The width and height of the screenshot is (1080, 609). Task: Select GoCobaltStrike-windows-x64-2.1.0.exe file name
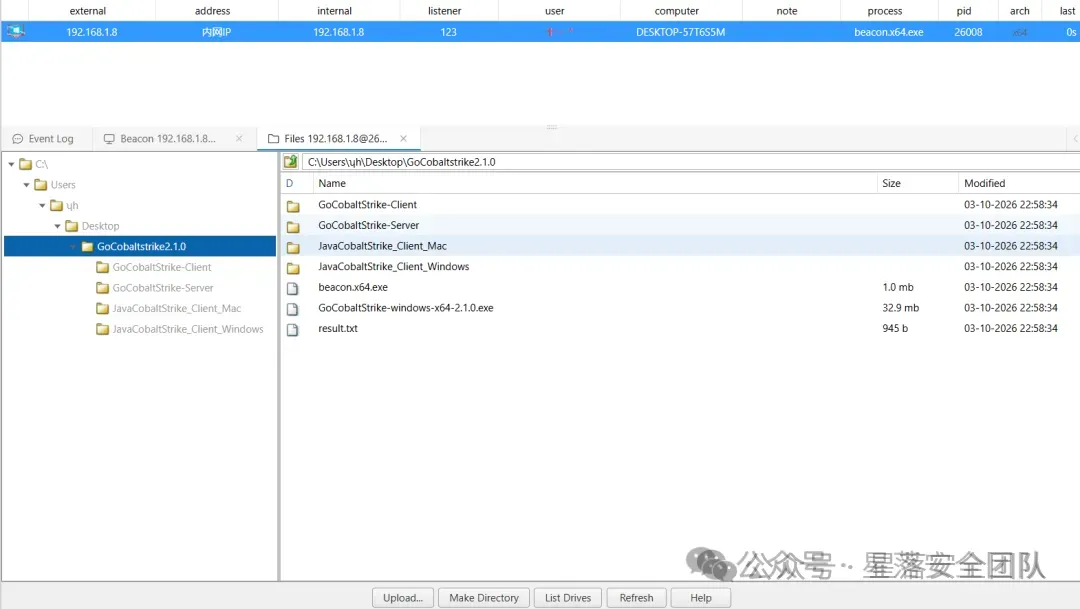pyautogui.click(x=406, y=308)
